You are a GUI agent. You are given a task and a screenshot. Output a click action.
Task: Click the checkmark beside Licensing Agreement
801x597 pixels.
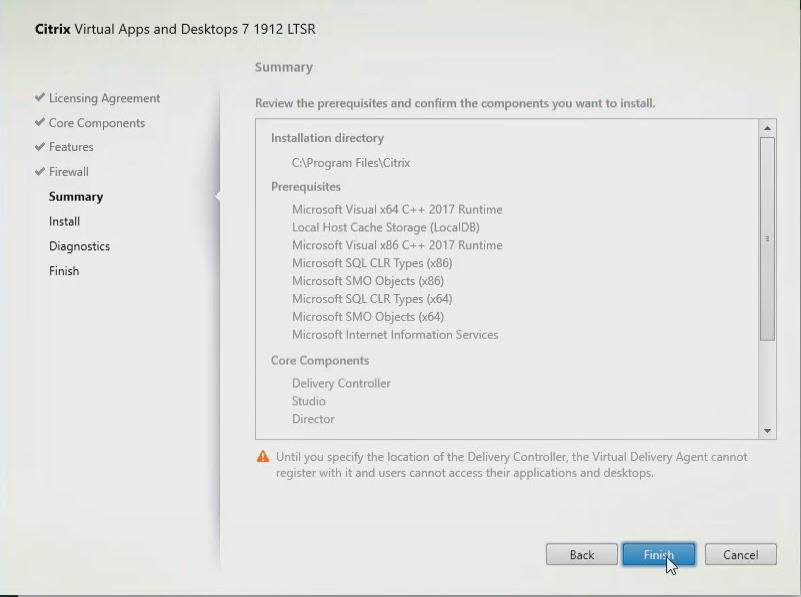pyautogui.click(x=40, y=97)
